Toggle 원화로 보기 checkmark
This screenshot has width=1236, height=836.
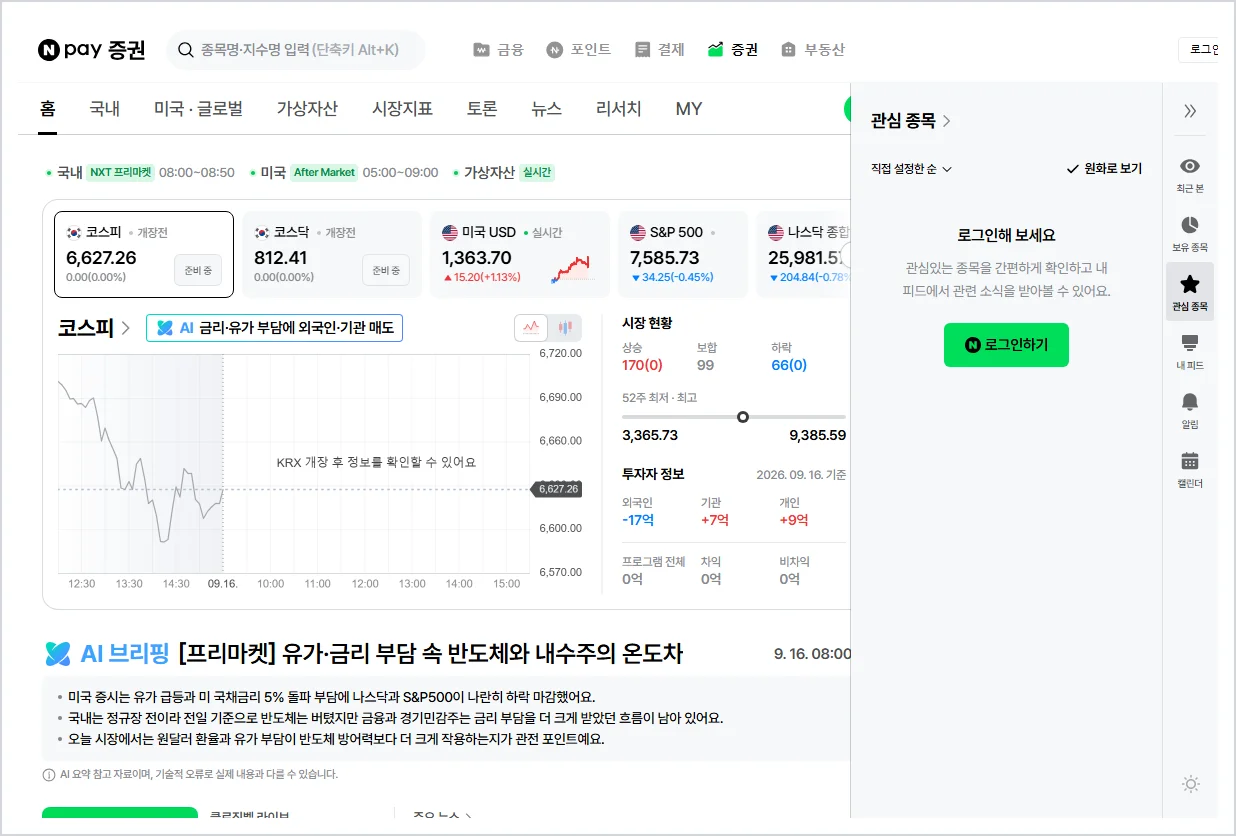1104,169
